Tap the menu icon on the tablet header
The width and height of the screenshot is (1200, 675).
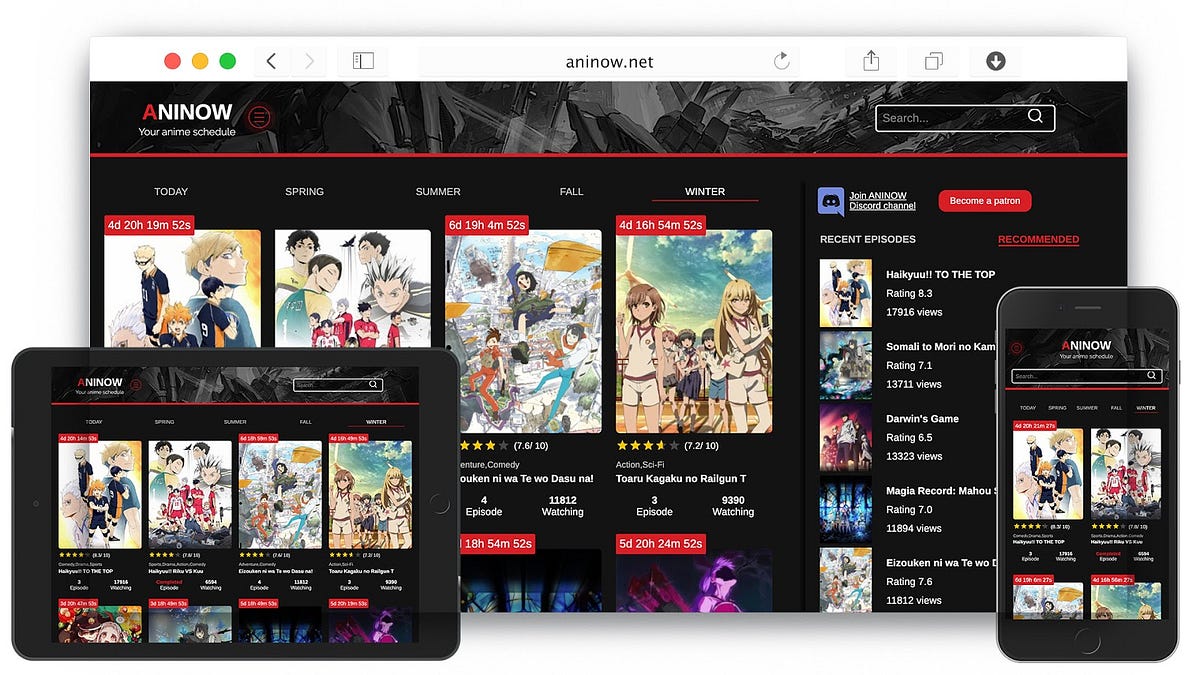click(135, 384)
